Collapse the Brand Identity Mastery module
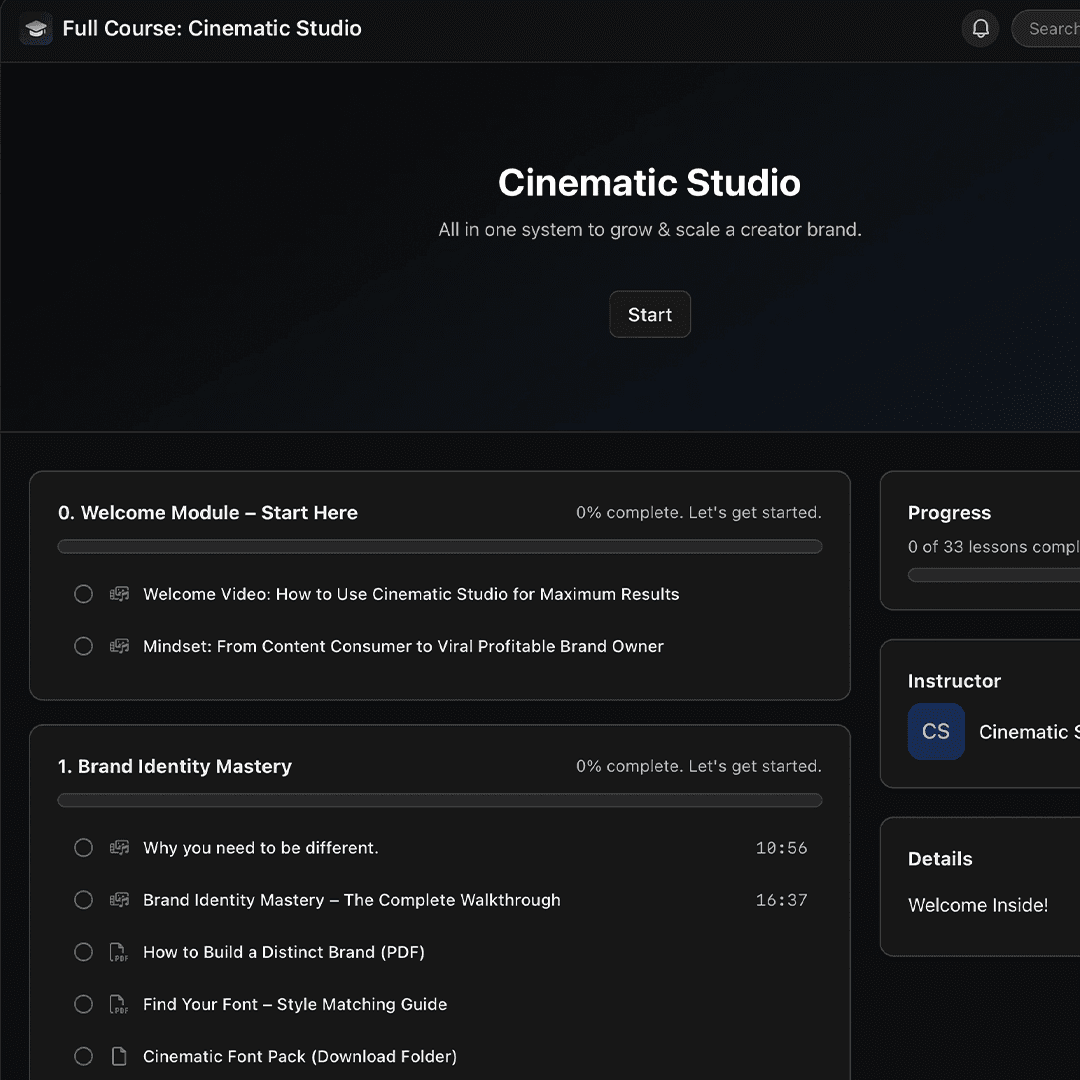Screen dimensions: 1080x1080 pyautogui.click(x=174, y=766)
